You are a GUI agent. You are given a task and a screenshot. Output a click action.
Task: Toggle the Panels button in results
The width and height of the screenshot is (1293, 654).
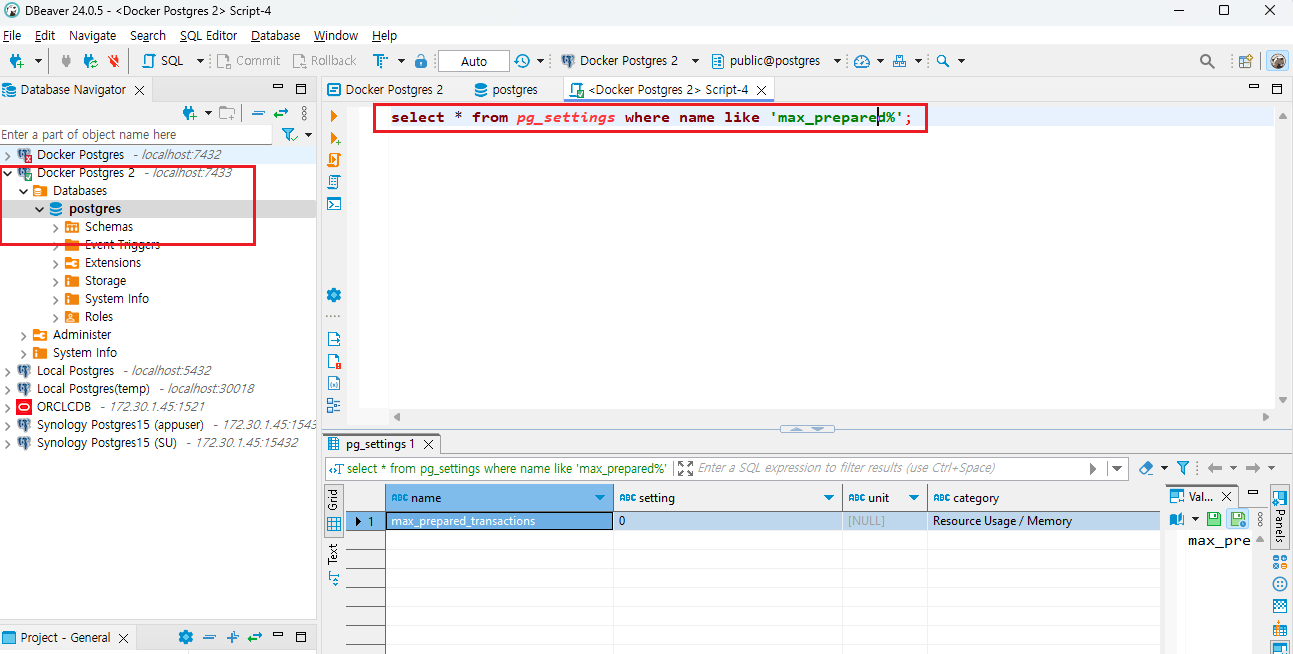click(1279, 516)
